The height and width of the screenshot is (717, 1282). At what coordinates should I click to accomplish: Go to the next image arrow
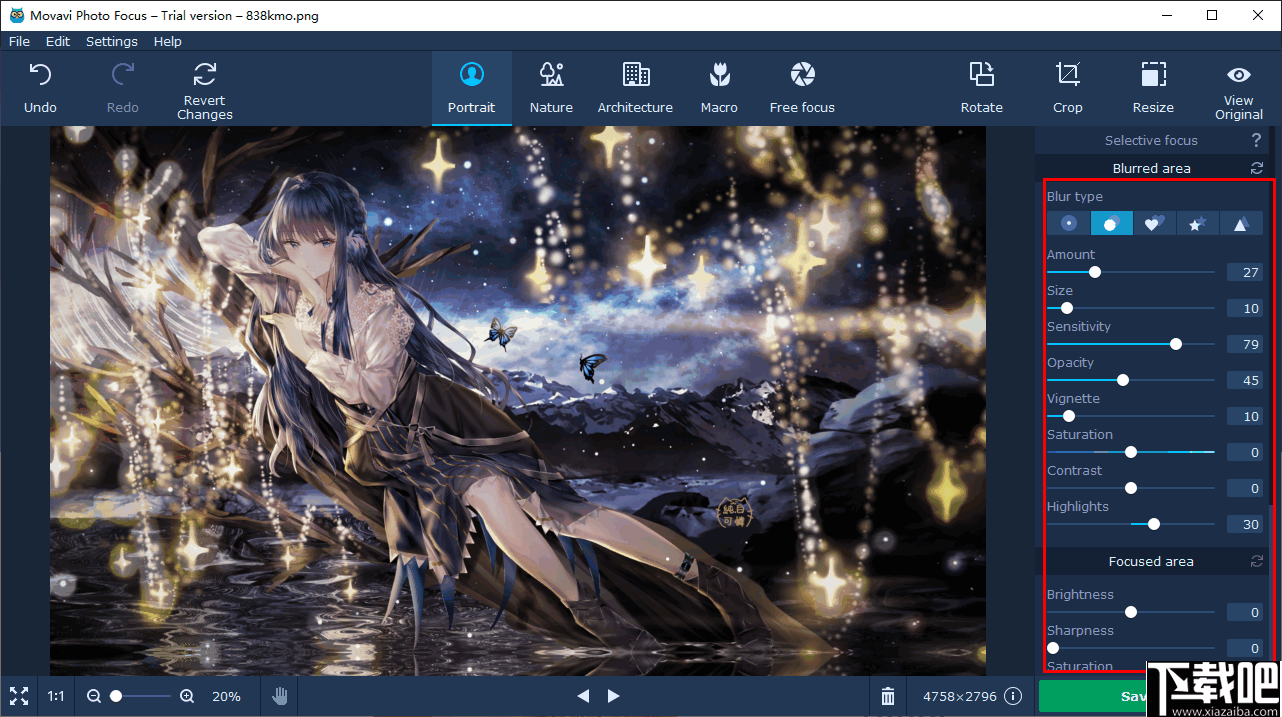pos(614,696)
